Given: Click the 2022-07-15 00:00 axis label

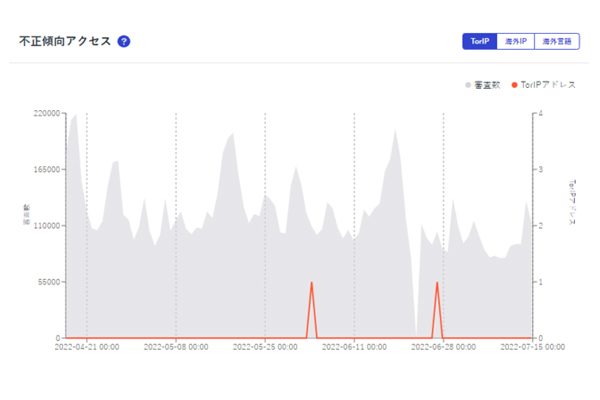Looking at the screenshot, I should tap(532, 348).
